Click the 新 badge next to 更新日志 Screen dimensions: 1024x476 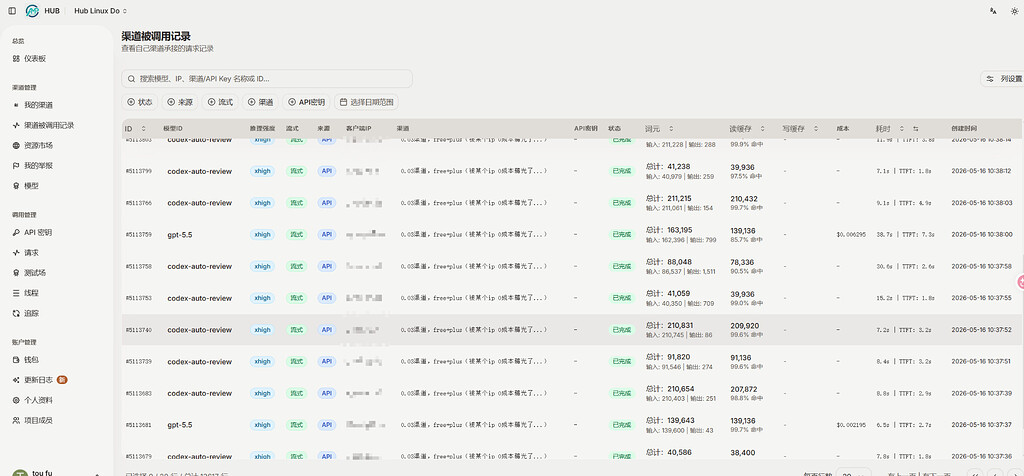tap(62, 379)
